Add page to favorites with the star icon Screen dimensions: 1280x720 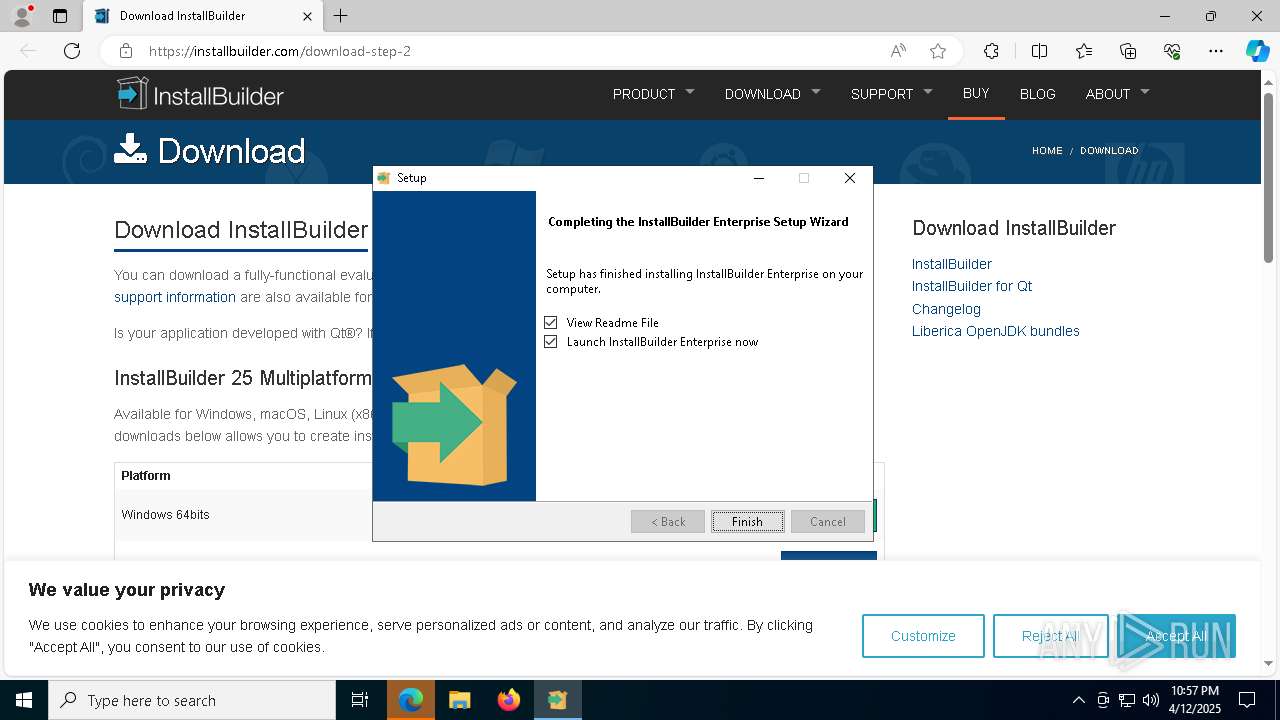(x=938, y=51)
